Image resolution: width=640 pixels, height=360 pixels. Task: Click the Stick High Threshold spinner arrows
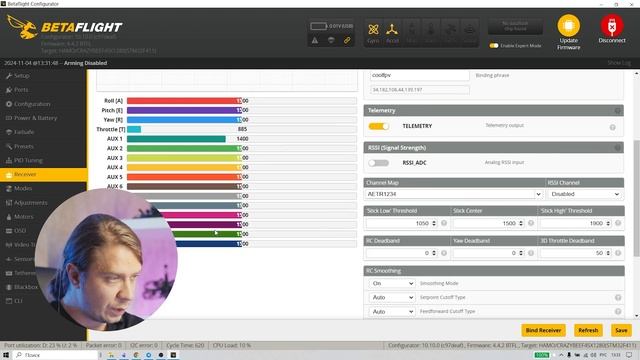pyautogui.click(x=608, y=223)
